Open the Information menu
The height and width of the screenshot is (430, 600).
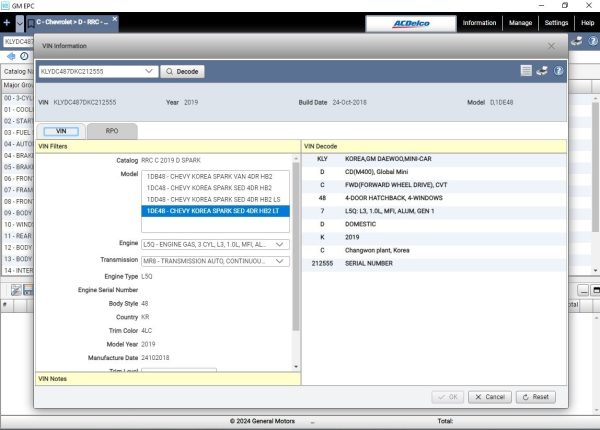pos(479,22)
